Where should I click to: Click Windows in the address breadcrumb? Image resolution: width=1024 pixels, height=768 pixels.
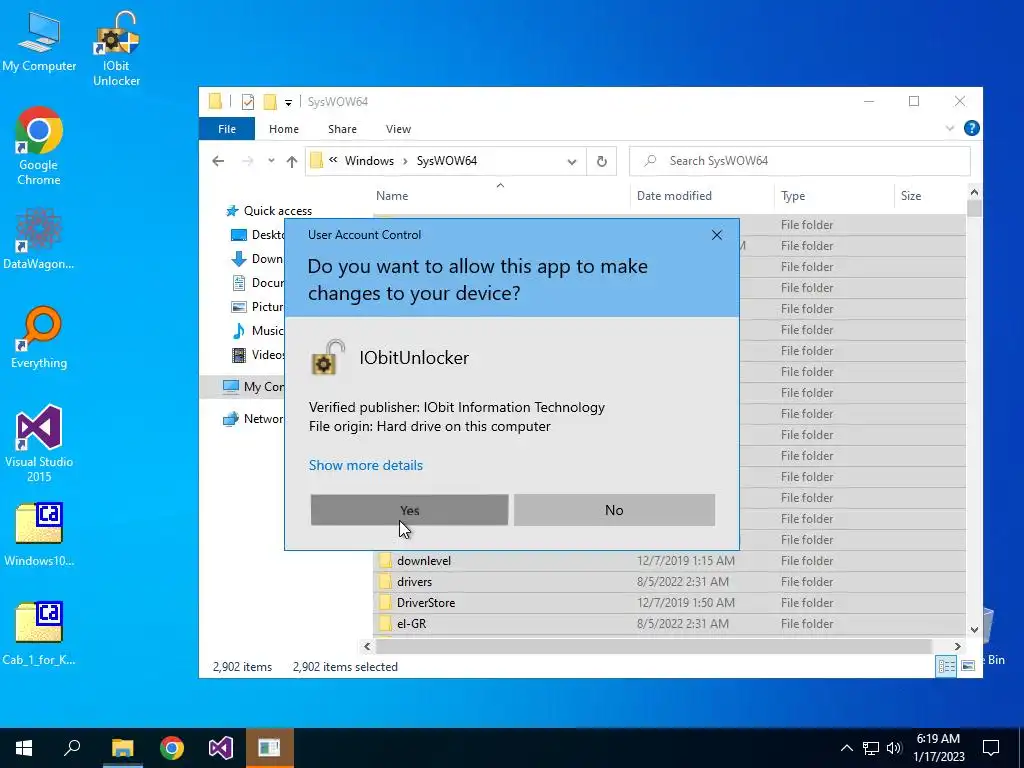click(369, 161)
